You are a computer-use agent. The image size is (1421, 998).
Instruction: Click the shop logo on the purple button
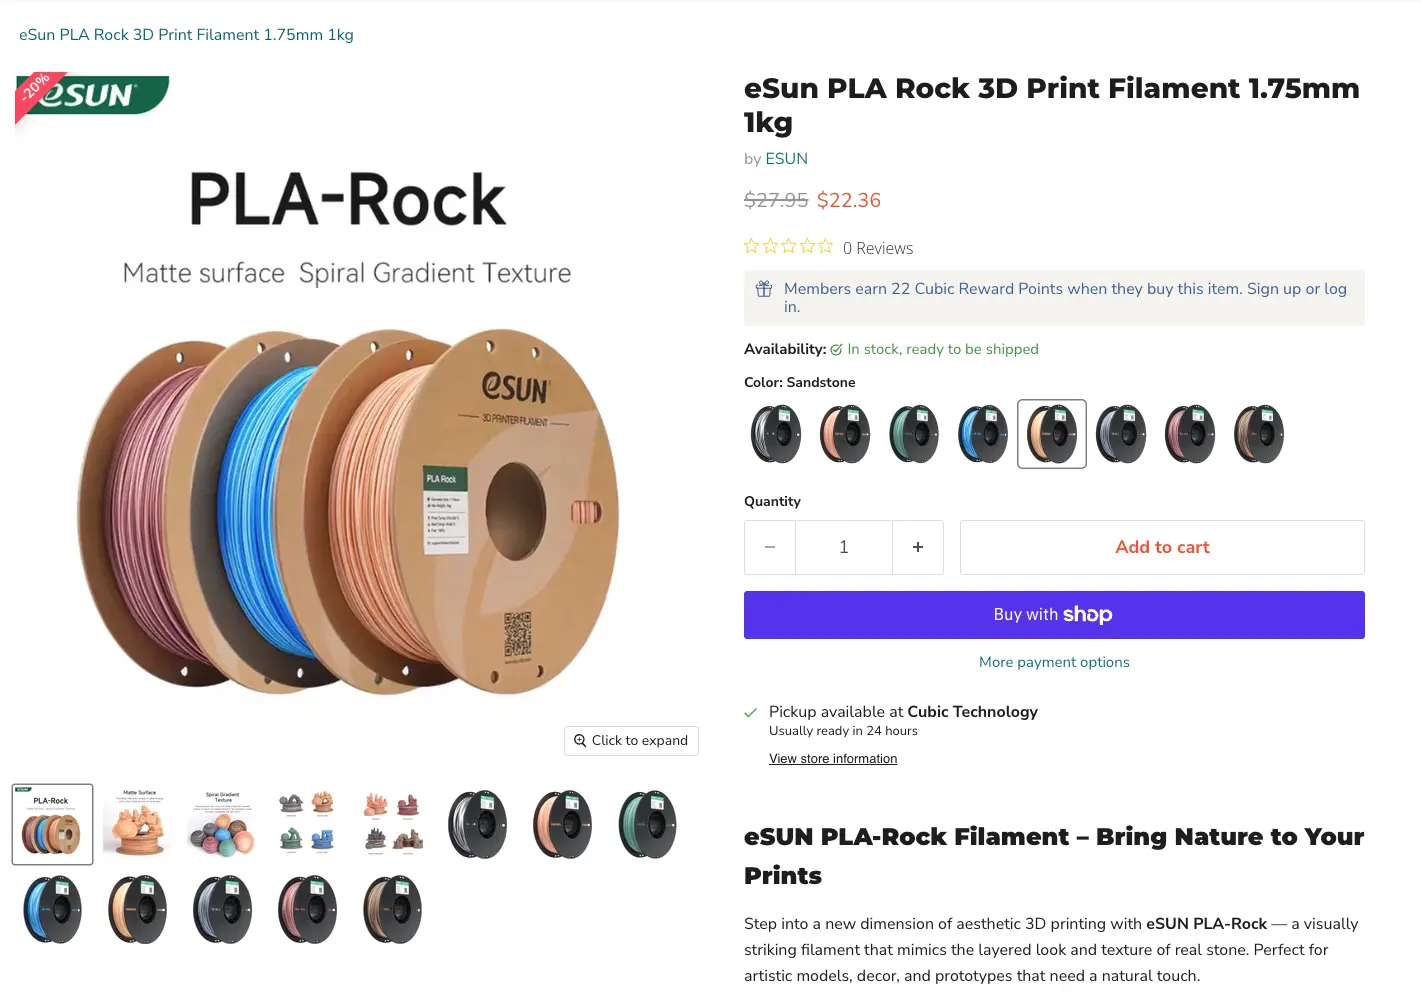(x=1089, y=614)
